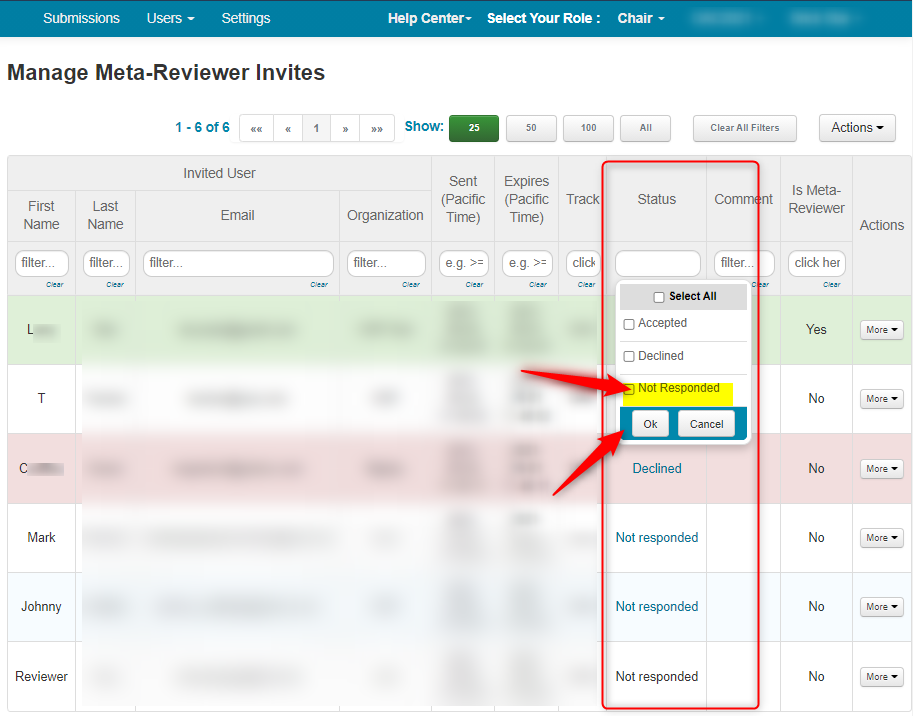Click the Expires date filter field
This screenshot has width=913, height=716.
point(527,263)
